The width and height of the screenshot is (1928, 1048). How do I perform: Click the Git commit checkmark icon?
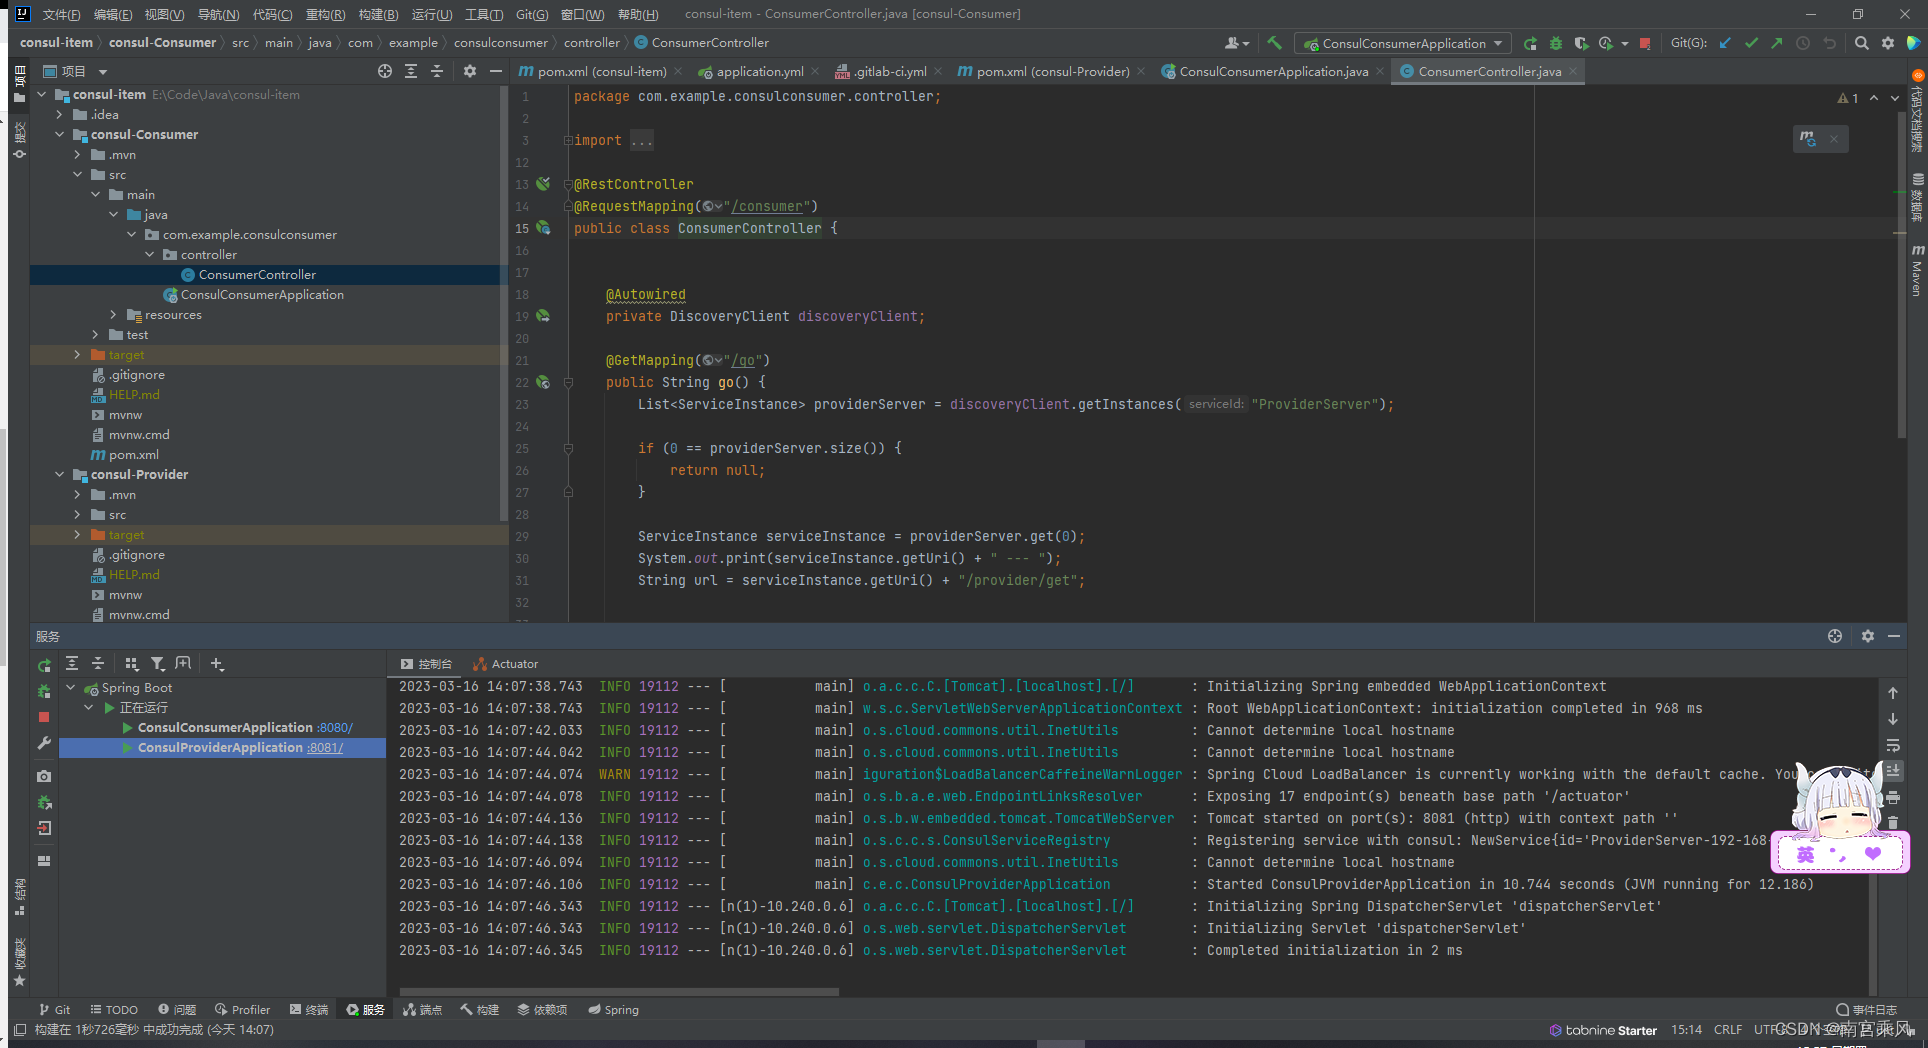1751,43
